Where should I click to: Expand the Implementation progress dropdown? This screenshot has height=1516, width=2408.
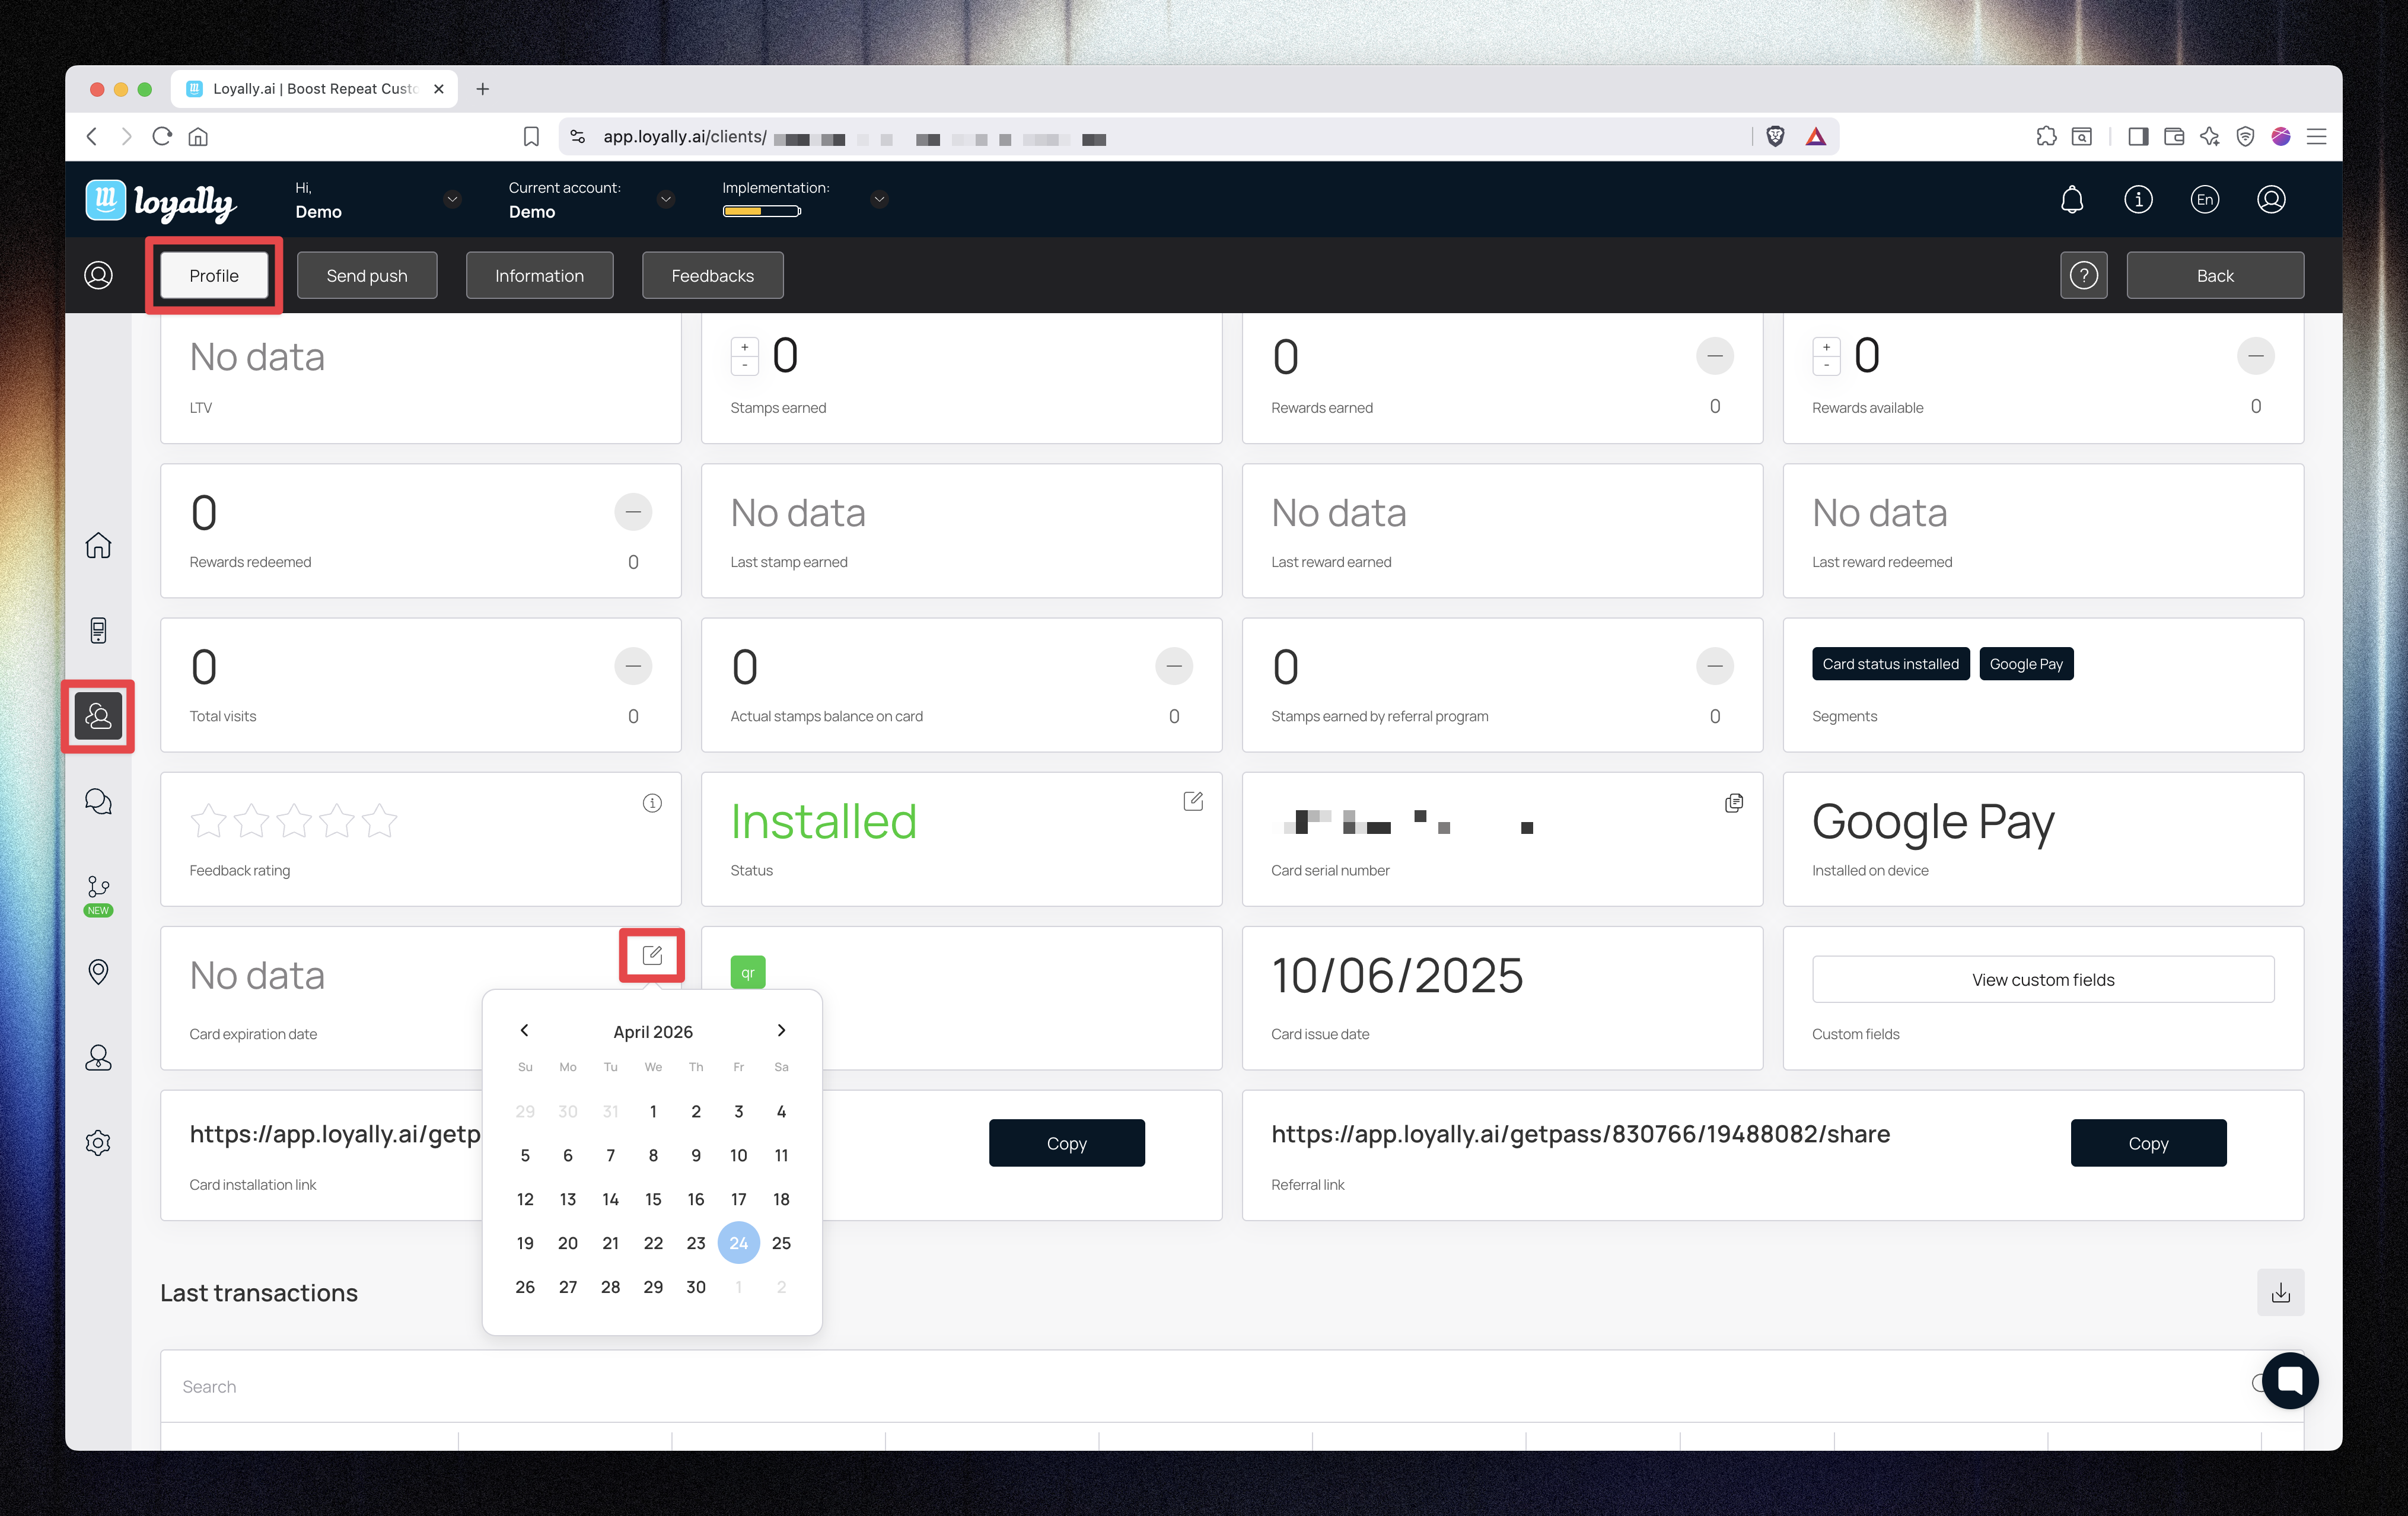point(879,199)
